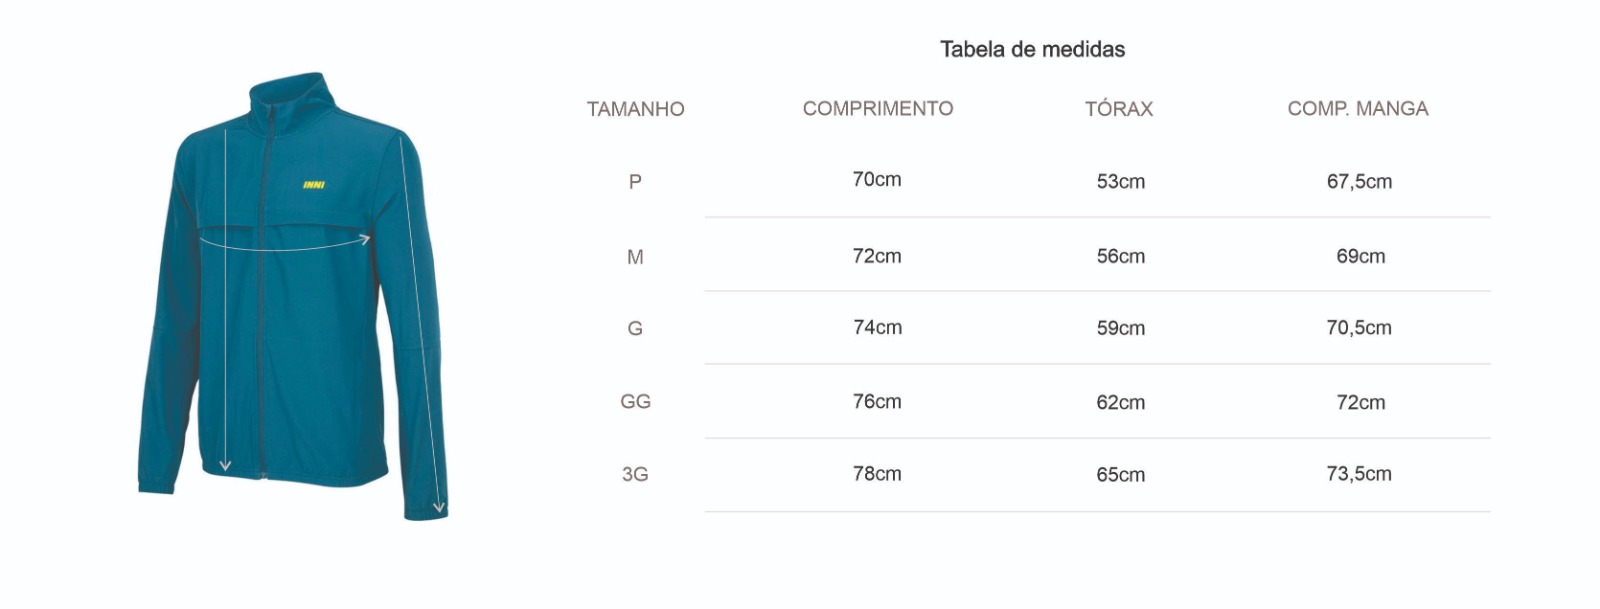The width and height of the screenshot is (1600, 609).
Task: Click the Tabela de medidas title
Action: 1032,49
